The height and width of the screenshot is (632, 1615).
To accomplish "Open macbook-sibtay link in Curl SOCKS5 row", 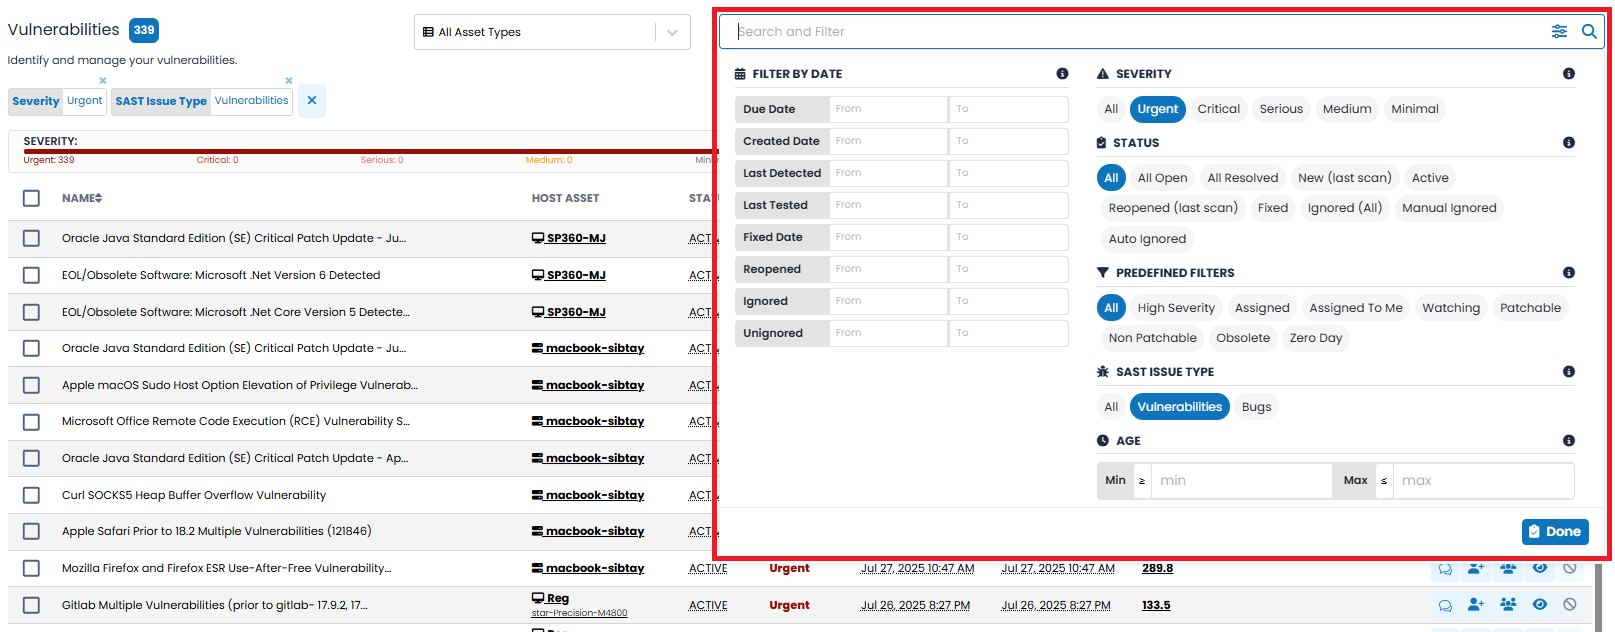I will pyautogui.click(x=588, y=495).
